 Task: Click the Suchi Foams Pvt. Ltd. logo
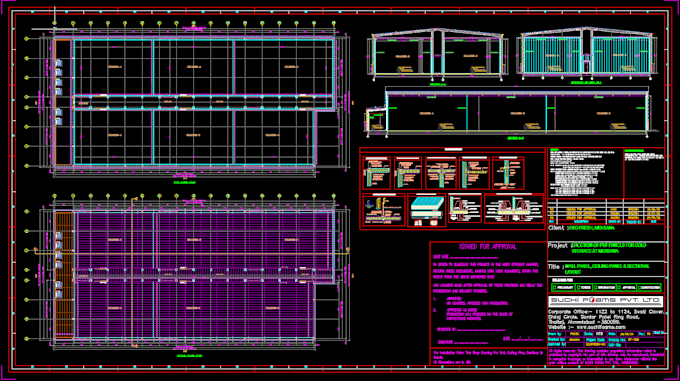(605, 301)
